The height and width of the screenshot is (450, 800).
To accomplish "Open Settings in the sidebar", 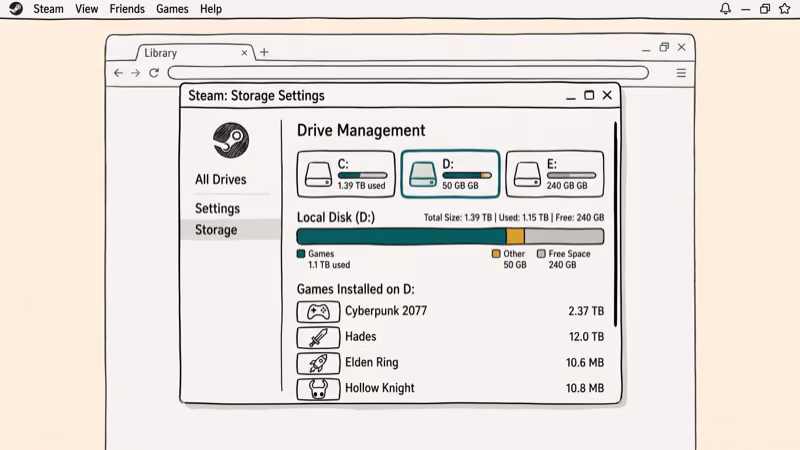I will pos(217,208).
